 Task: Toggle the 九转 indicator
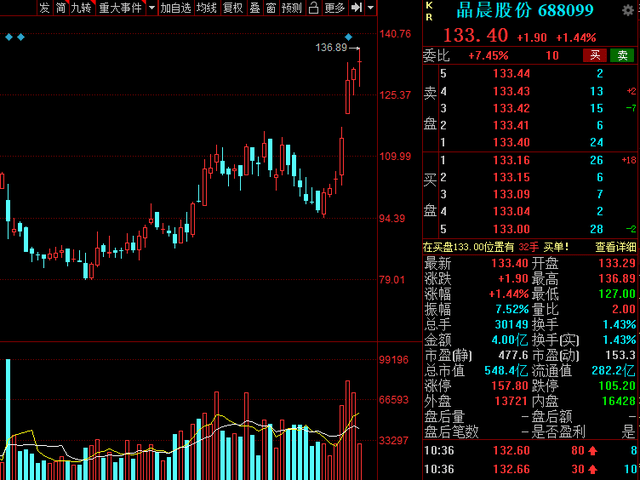coord(81,7)
